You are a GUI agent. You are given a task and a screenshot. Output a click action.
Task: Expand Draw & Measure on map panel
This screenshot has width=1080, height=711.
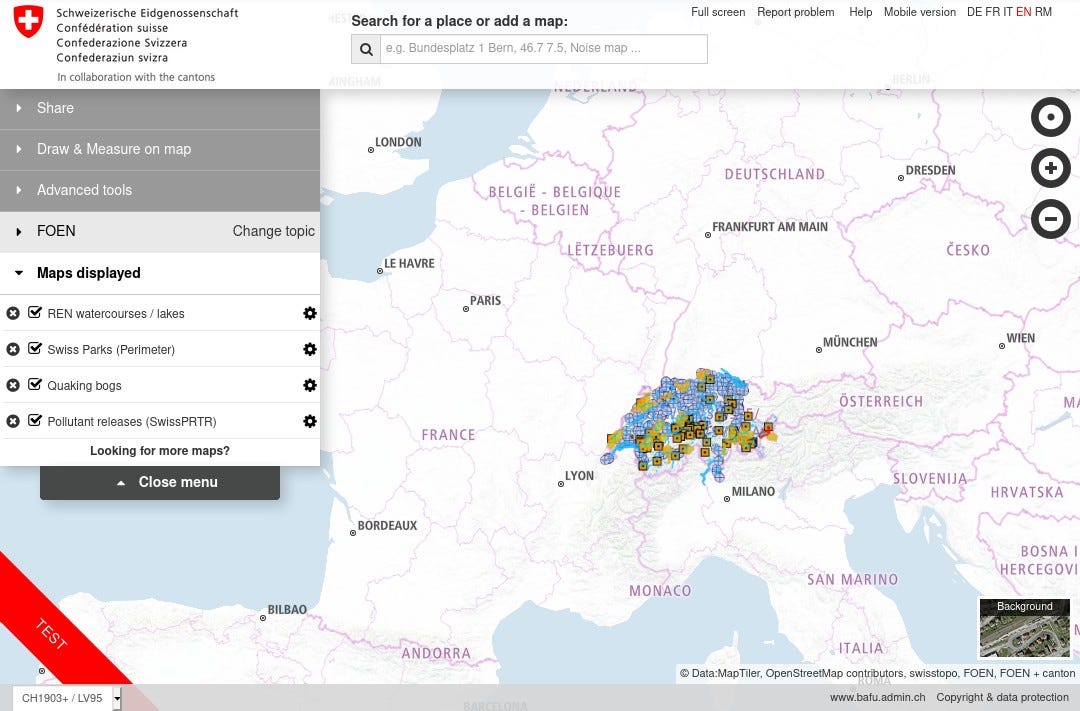tap(160, 150)
